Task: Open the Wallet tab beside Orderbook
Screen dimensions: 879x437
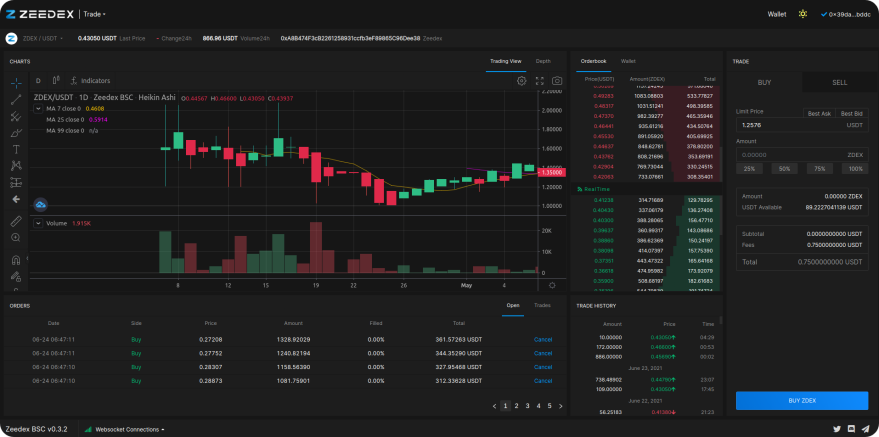Action: pos(628,61)
